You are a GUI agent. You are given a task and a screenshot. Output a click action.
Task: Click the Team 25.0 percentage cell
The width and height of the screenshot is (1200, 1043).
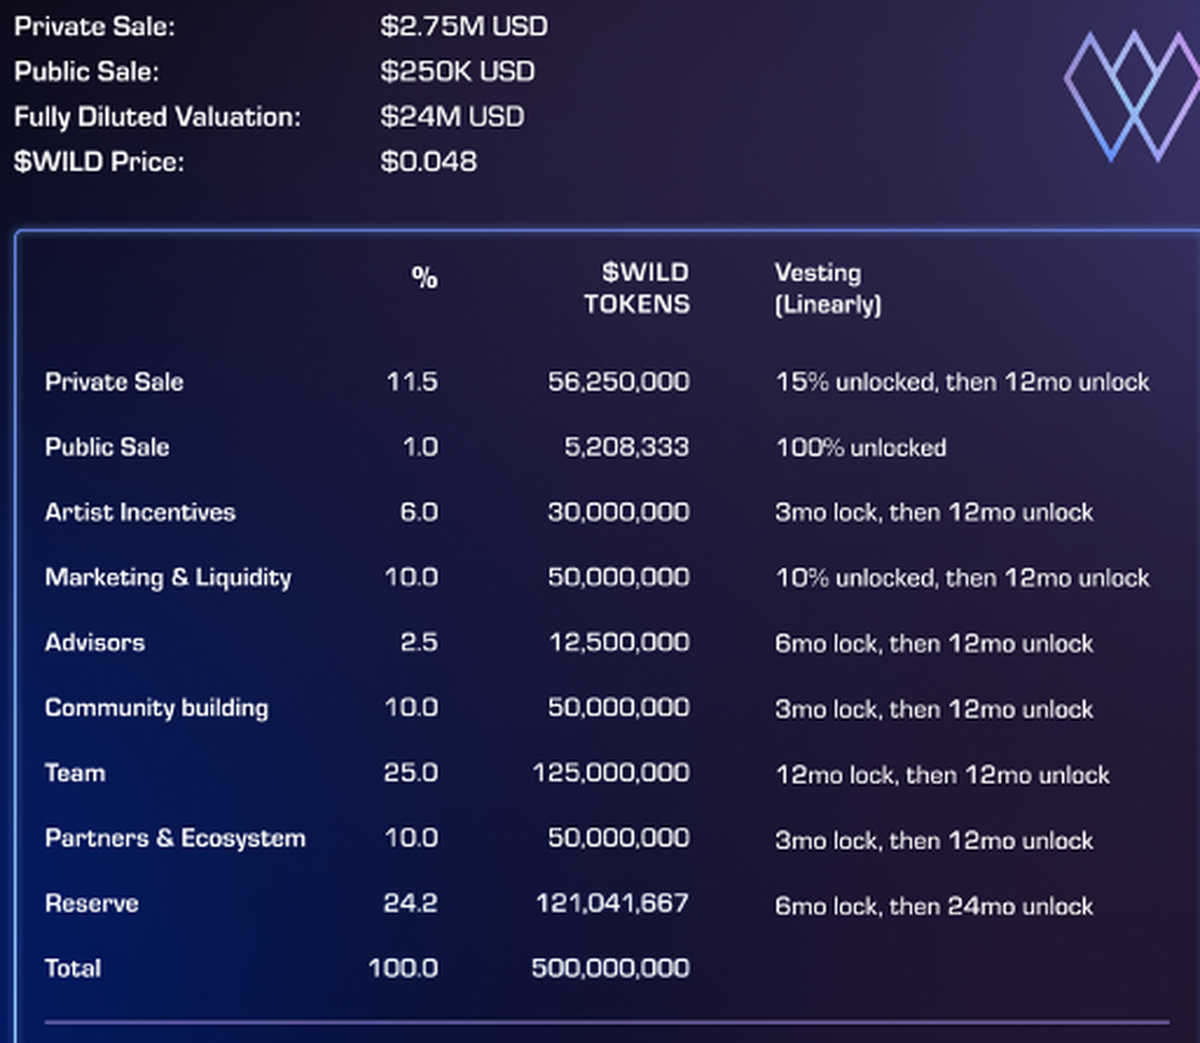[x=411, y=773]
